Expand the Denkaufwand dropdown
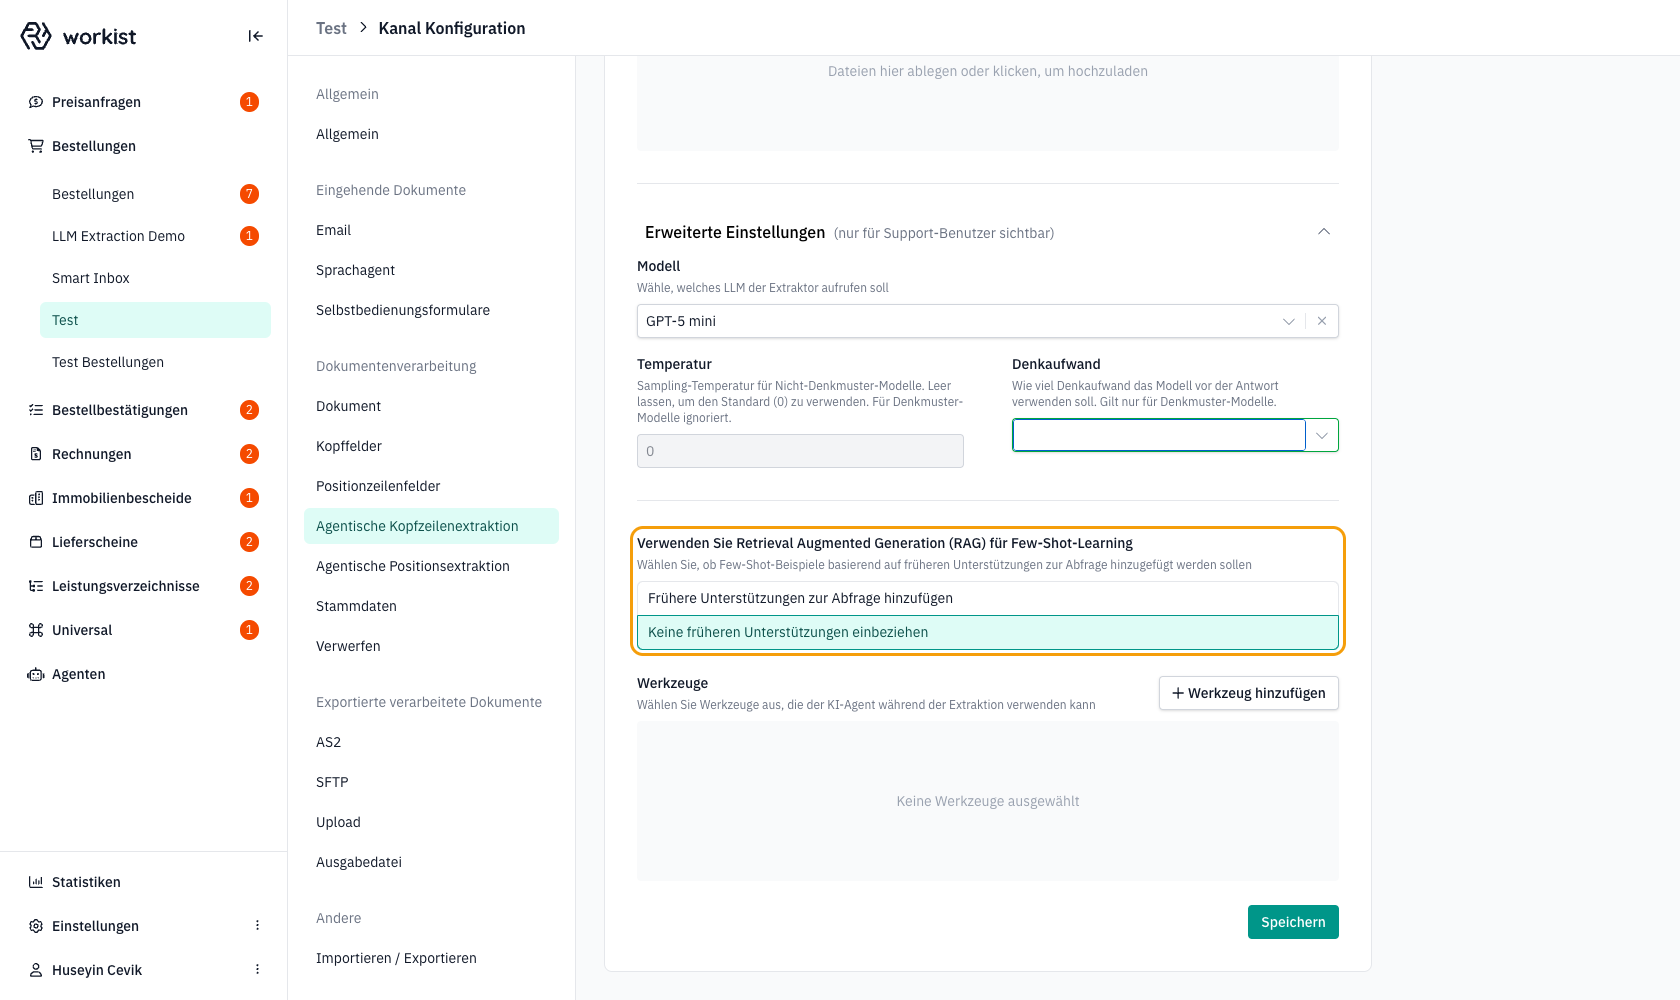This screenshot has height=1000, width=1680. coord(1322,435)
